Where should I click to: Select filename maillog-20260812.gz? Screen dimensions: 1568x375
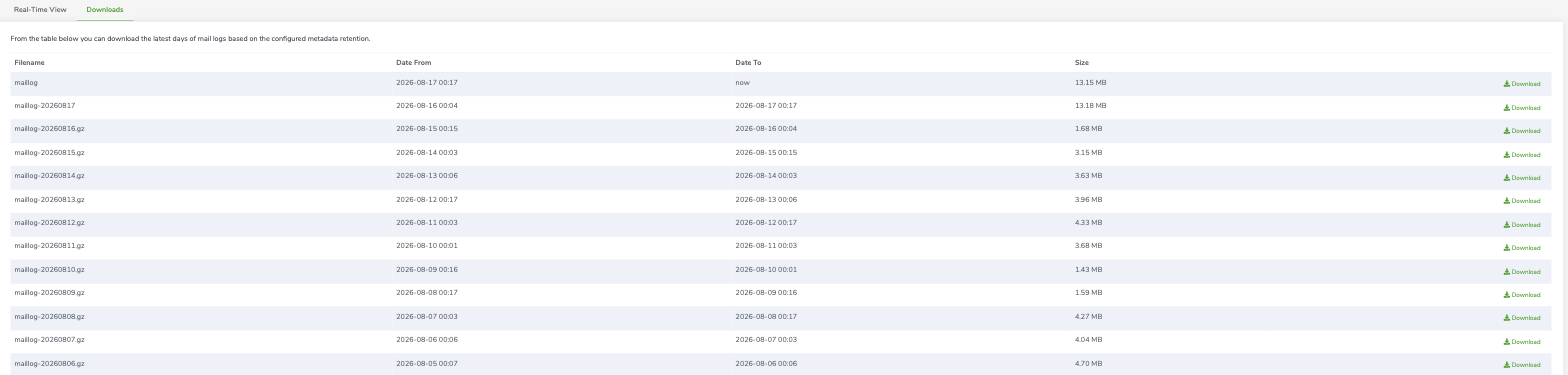pos(49,223)
